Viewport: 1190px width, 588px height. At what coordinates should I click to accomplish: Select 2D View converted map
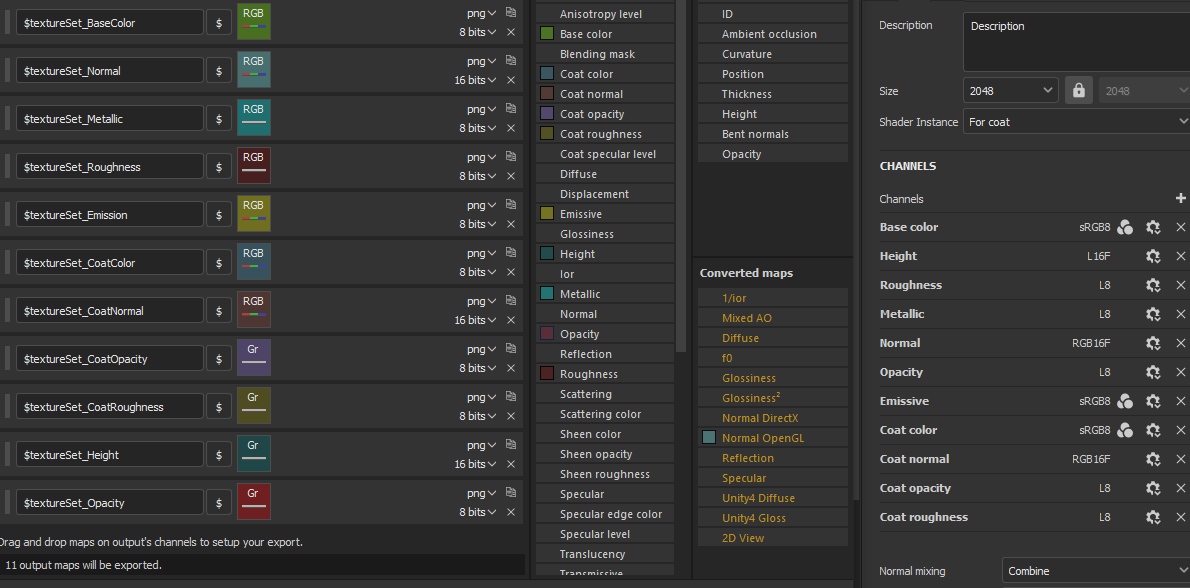(773, 538)
